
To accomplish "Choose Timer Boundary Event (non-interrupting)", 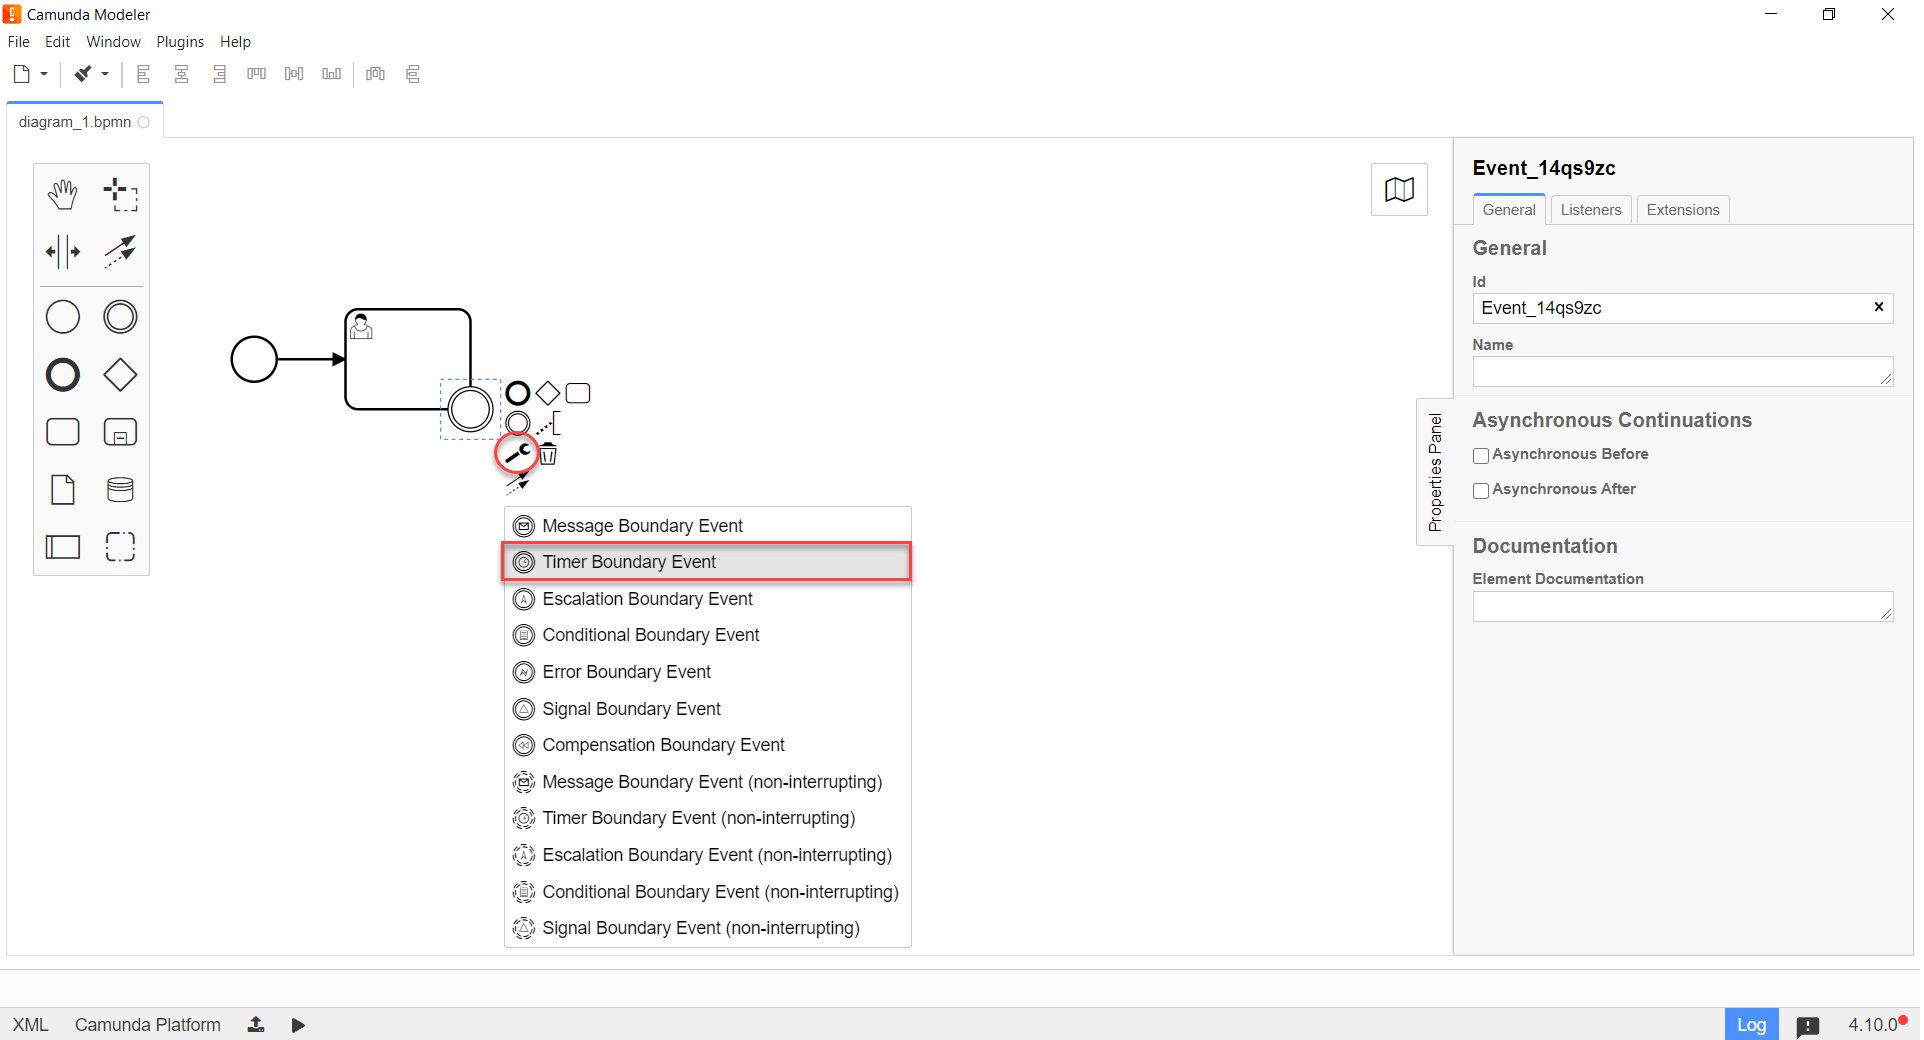I will point(708,818).
